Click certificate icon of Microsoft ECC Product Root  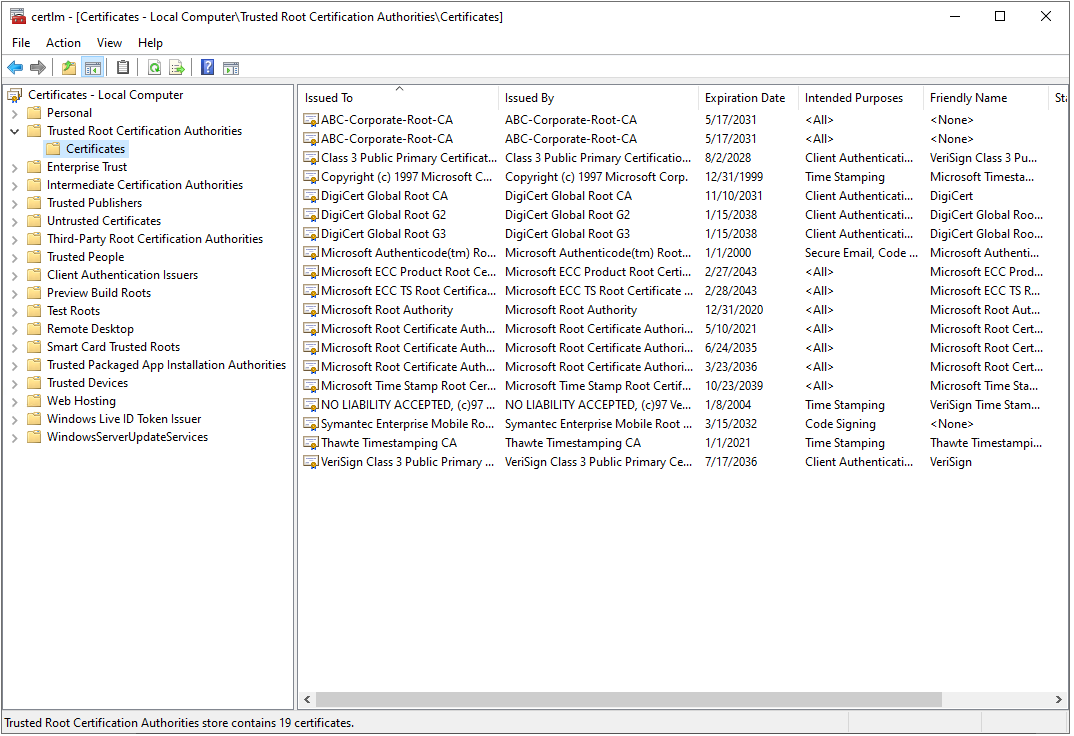pyautogui.click(x=311, y=272)
